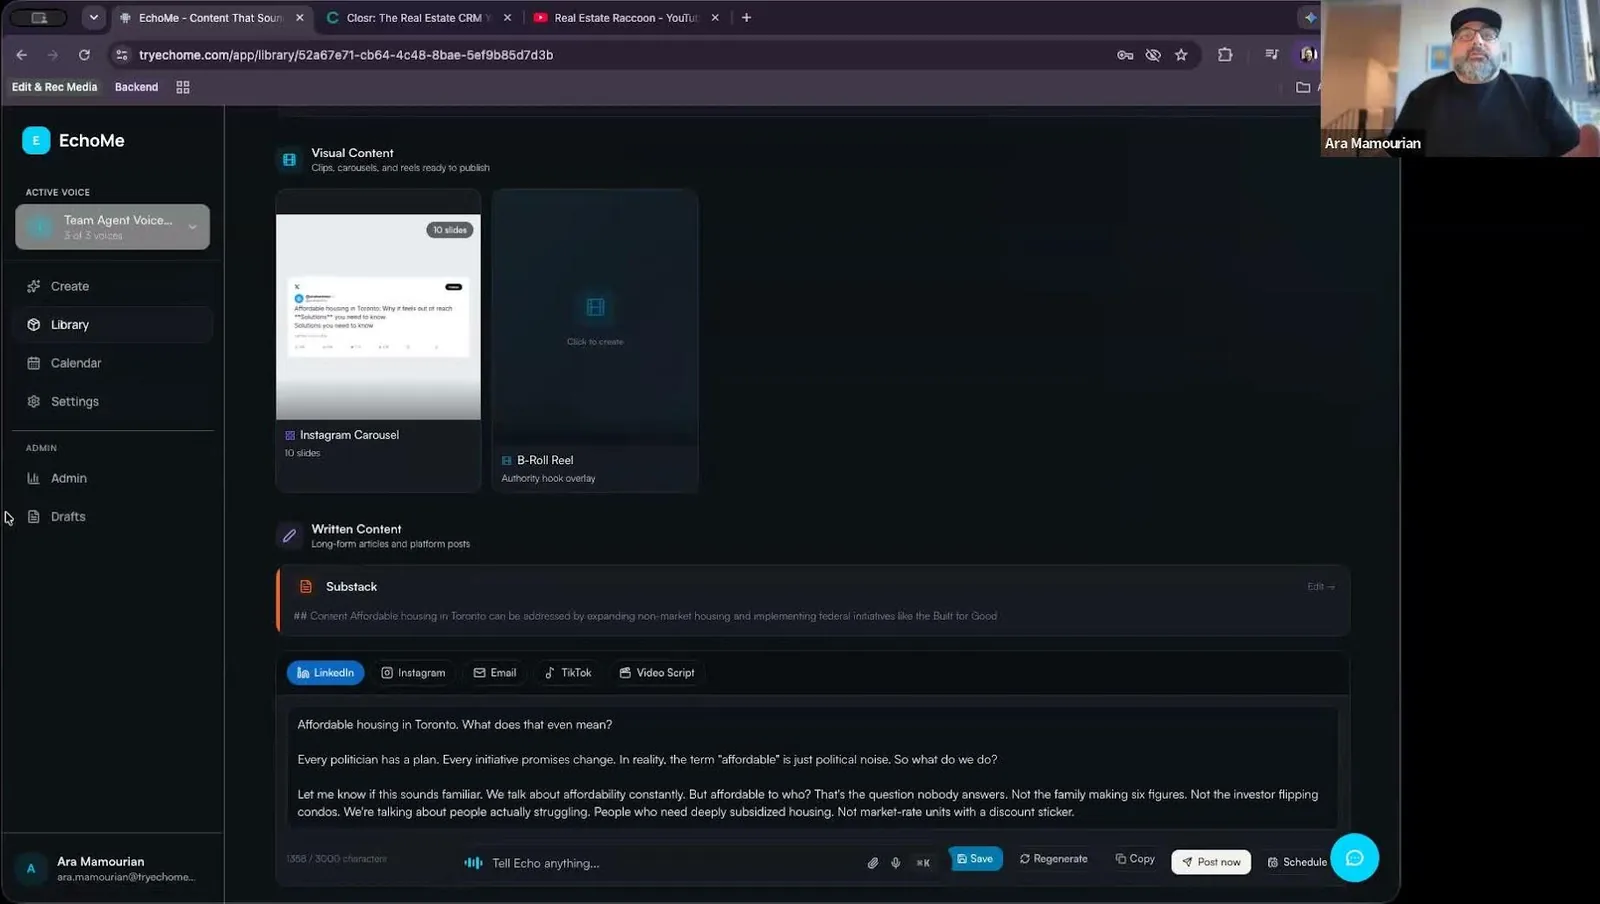Open a new browser tab
Screen dimensions: 1600x904
746,18
